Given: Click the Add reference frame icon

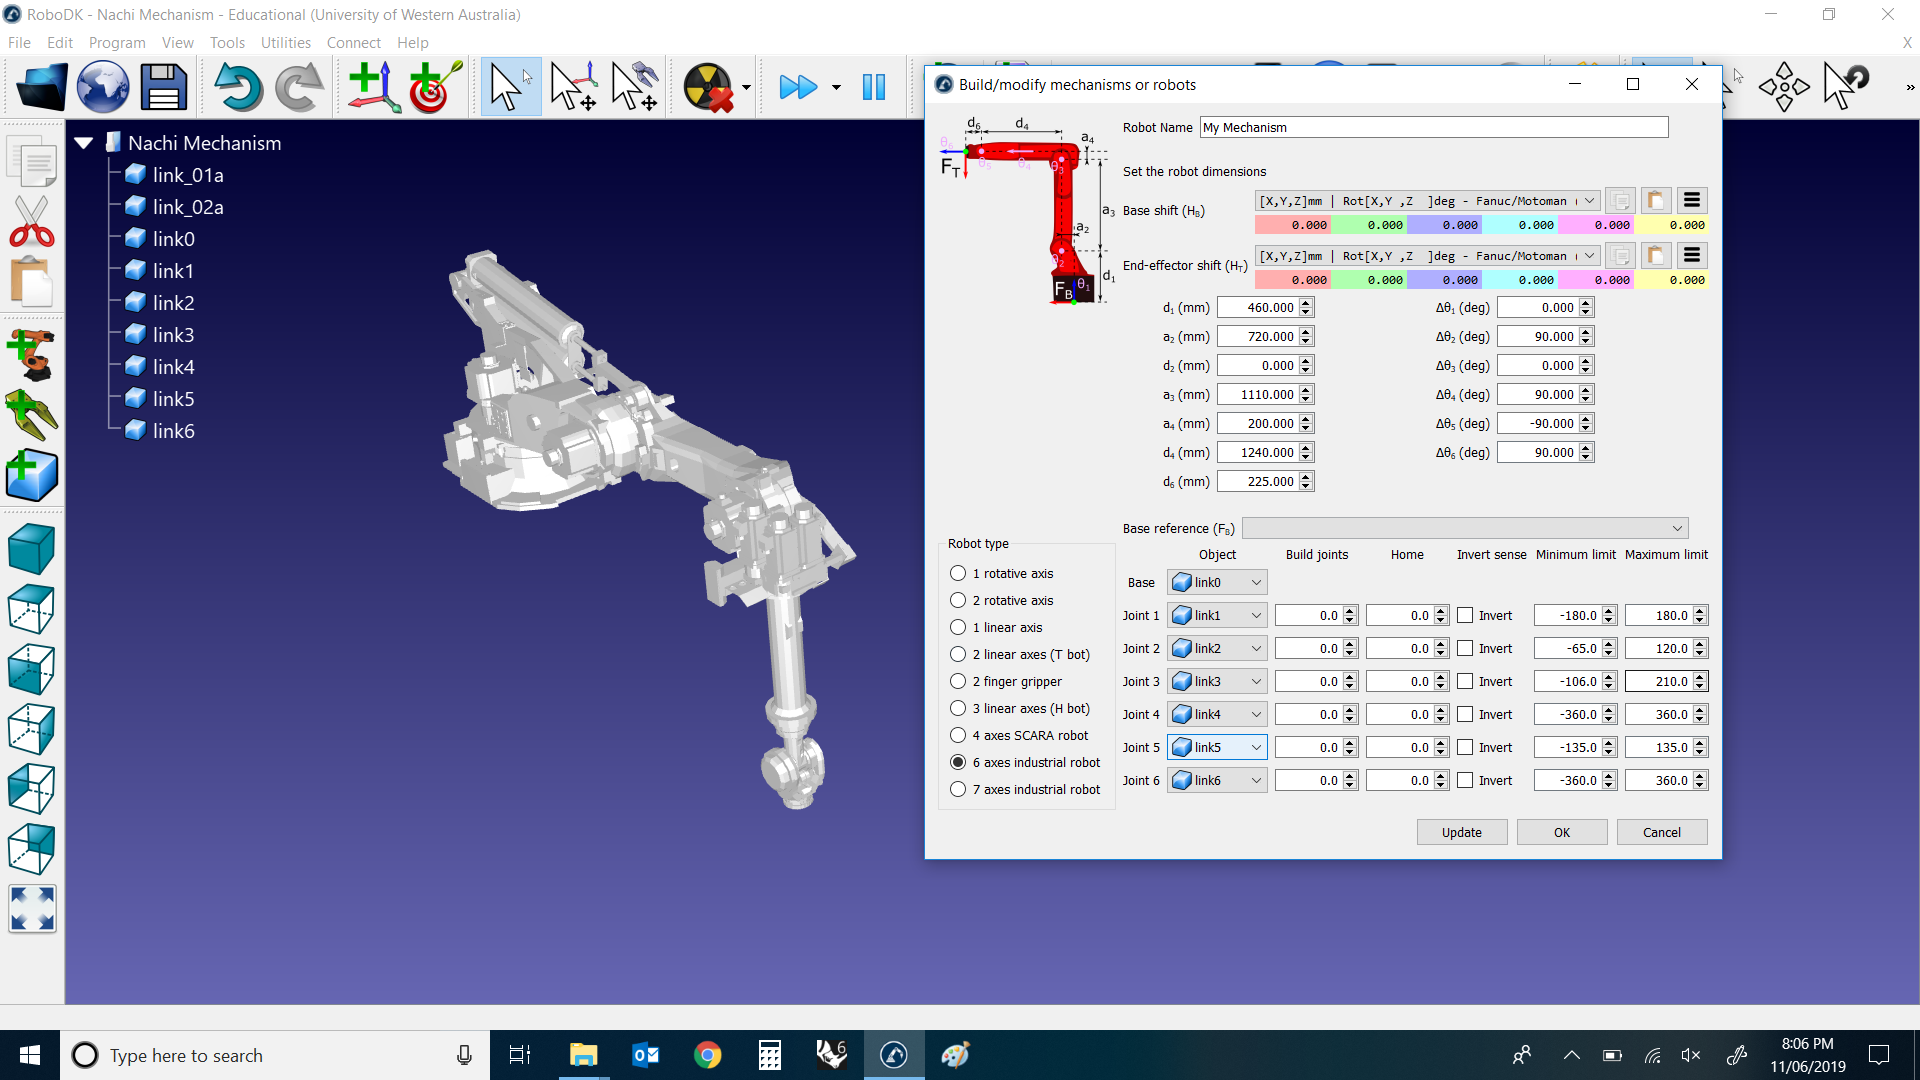Looking at the screenshot, I should 373,87.
